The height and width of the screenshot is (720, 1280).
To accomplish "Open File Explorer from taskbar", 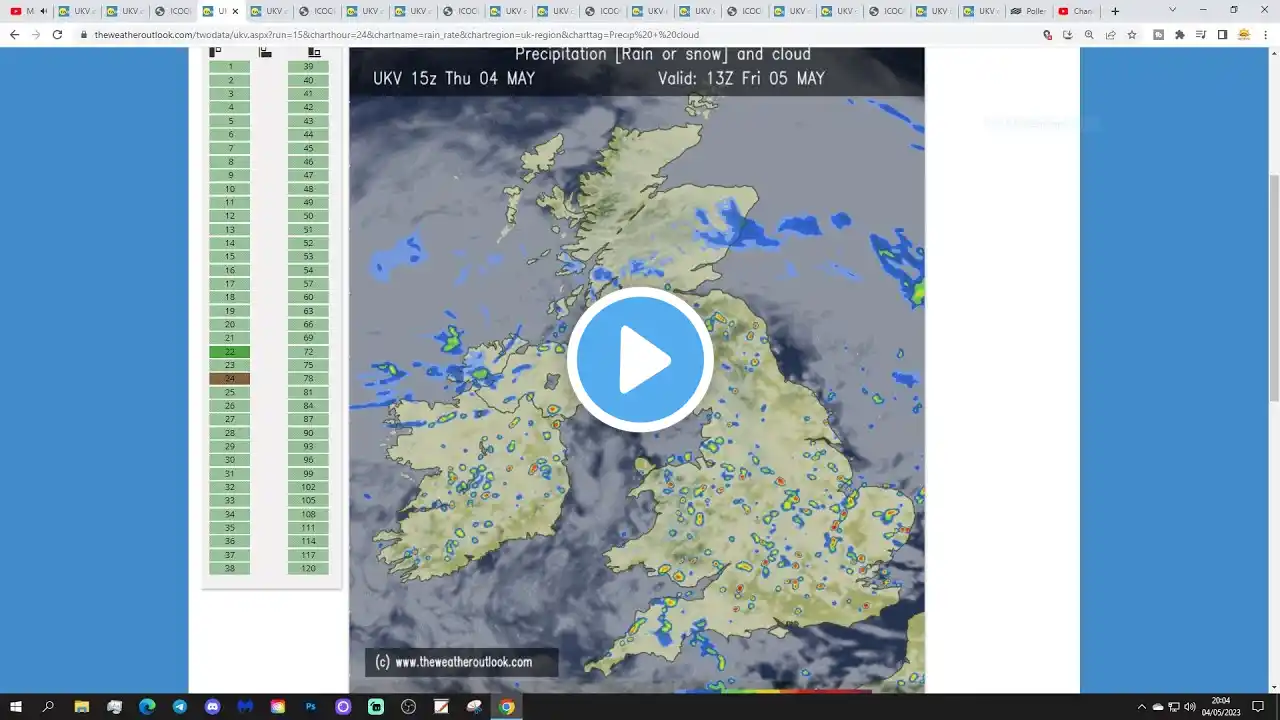I will coord(81,706).
